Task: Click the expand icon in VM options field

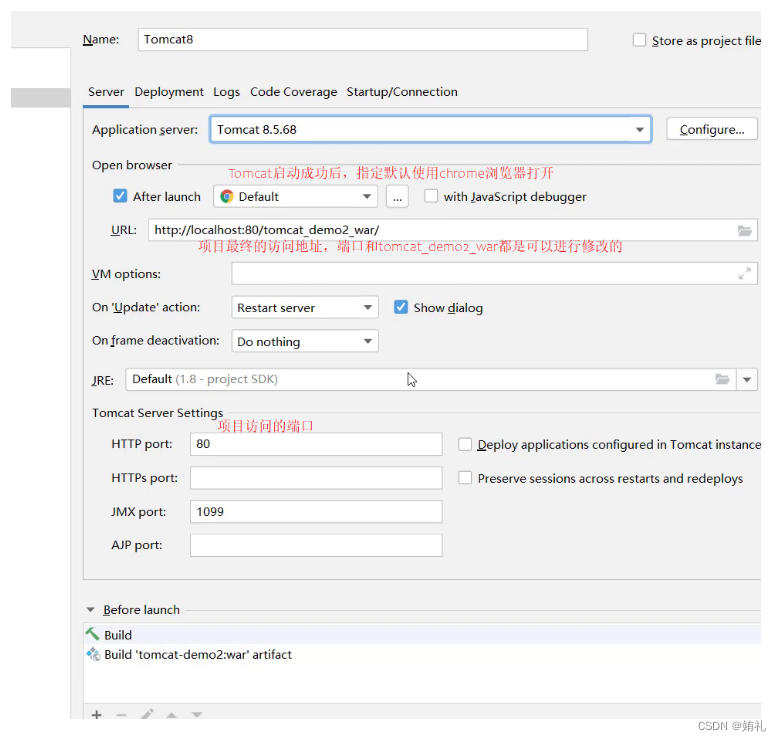Action: [745, 273]
